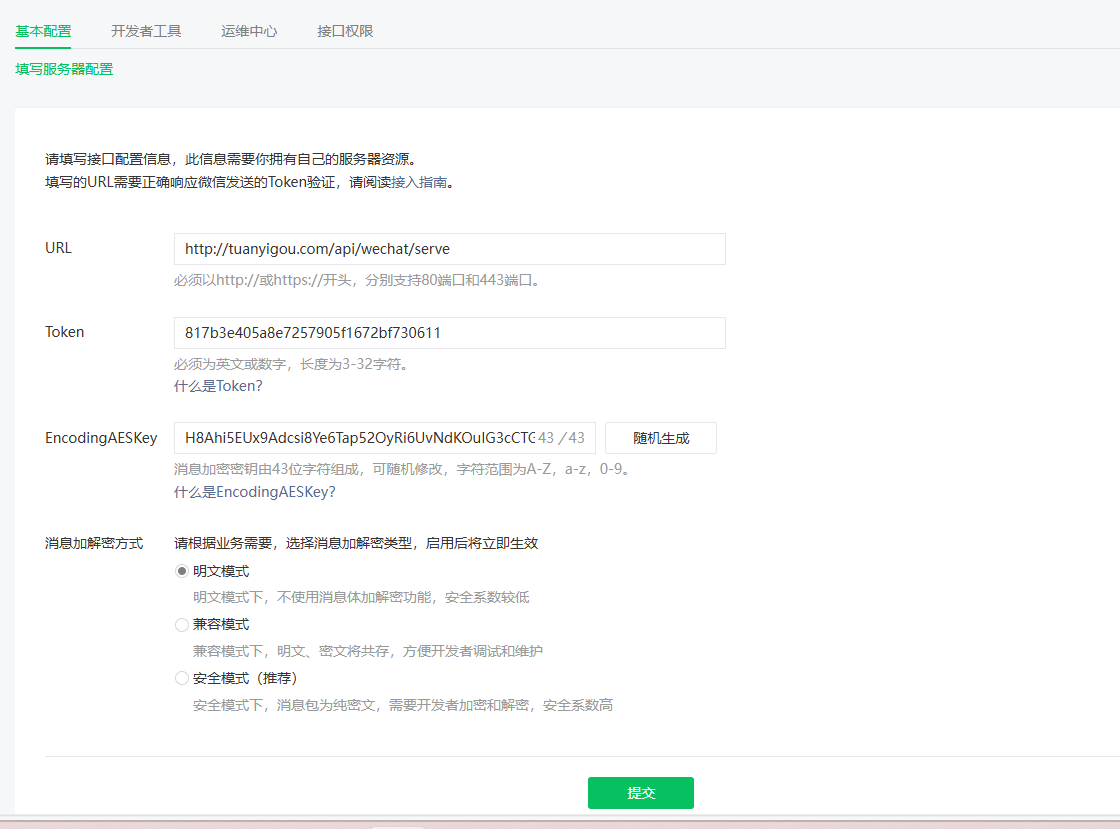Click the 消息加解密方式 label
Viewport: 1120px width, 829px height.
coord(94,543)
